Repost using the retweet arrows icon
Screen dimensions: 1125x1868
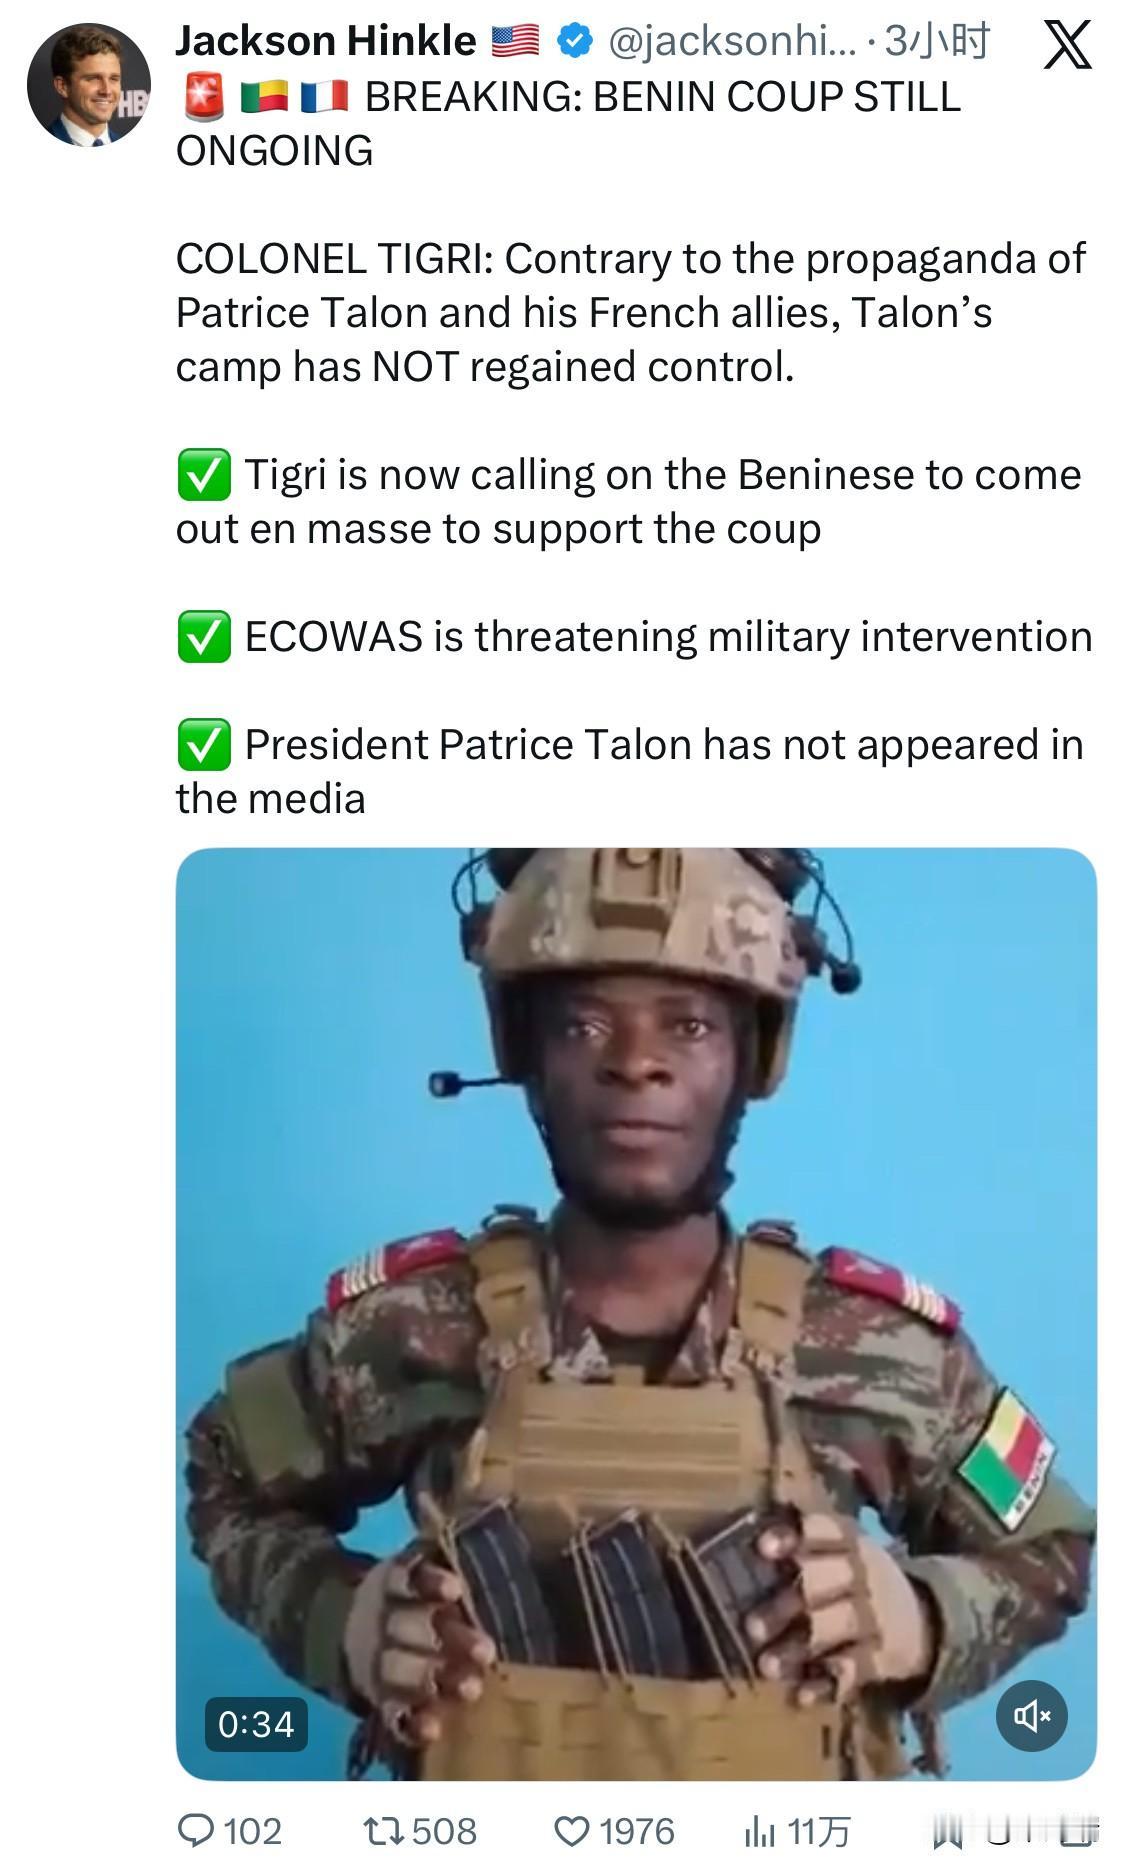[383, 1831]
